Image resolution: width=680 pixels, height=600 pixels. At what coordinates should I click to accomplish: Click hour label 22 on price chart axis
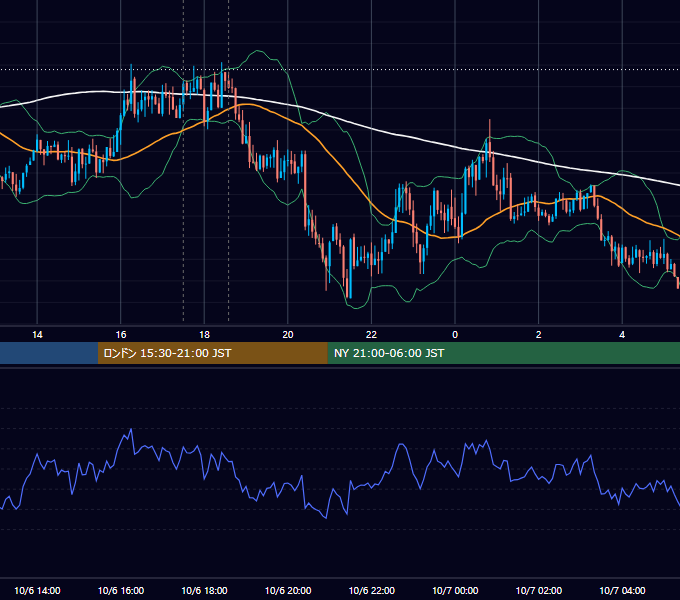point(371,335)
